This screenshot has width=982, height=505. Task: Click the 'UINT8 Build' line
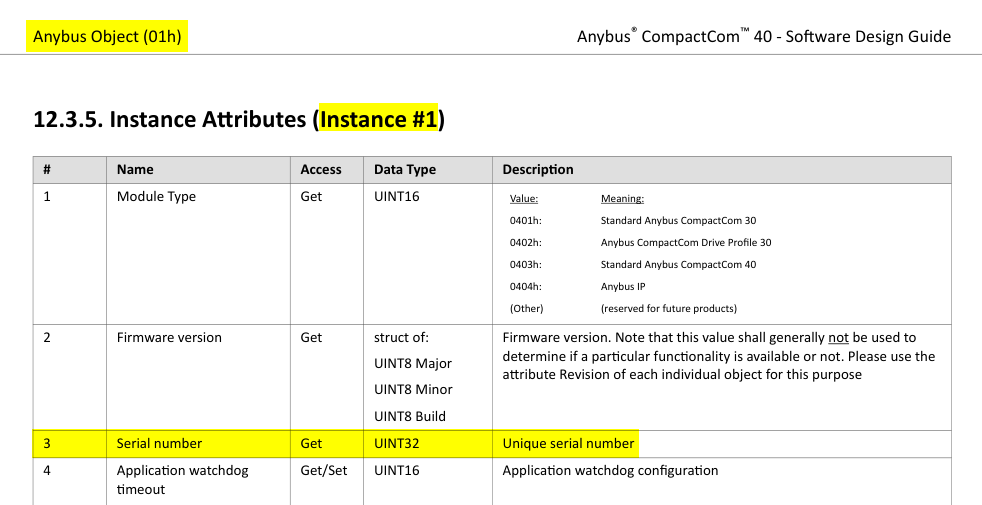click(410, 416)
